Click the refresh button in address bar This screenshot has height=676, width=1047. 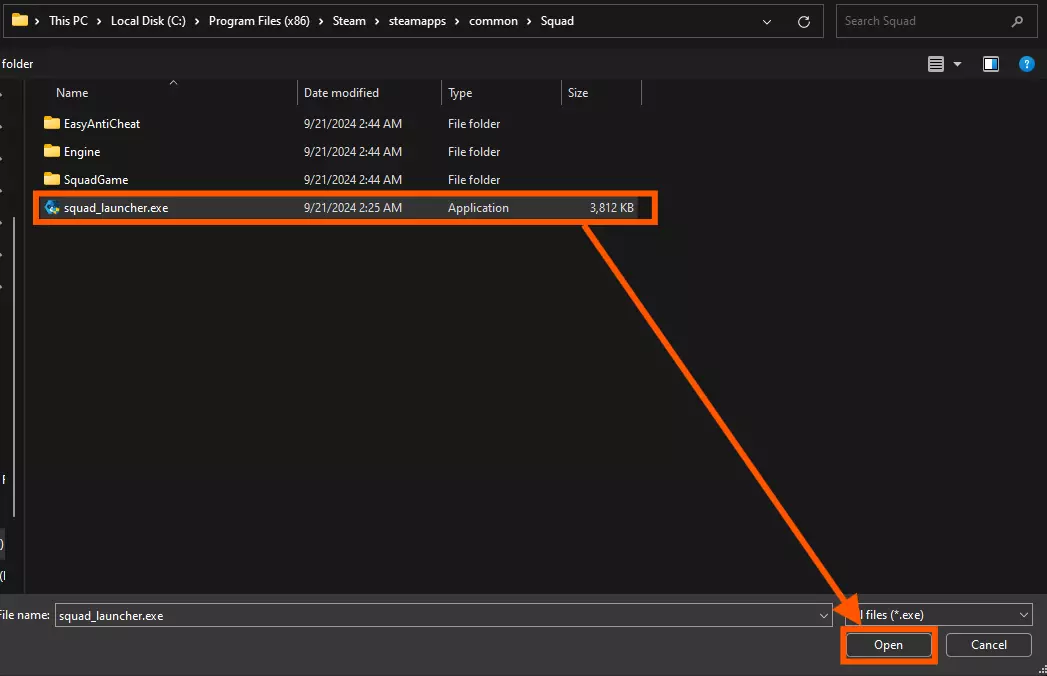[x=804, y=21]
